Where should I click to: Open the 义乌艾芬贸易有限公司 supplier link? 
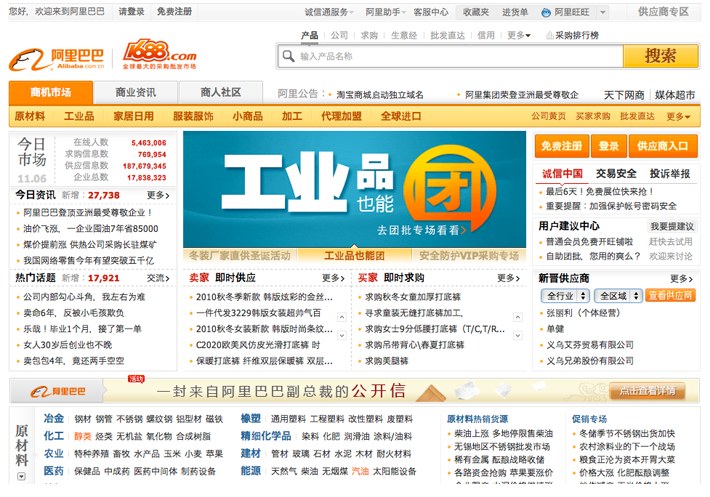pyautogui.click(x=590, y=345)
